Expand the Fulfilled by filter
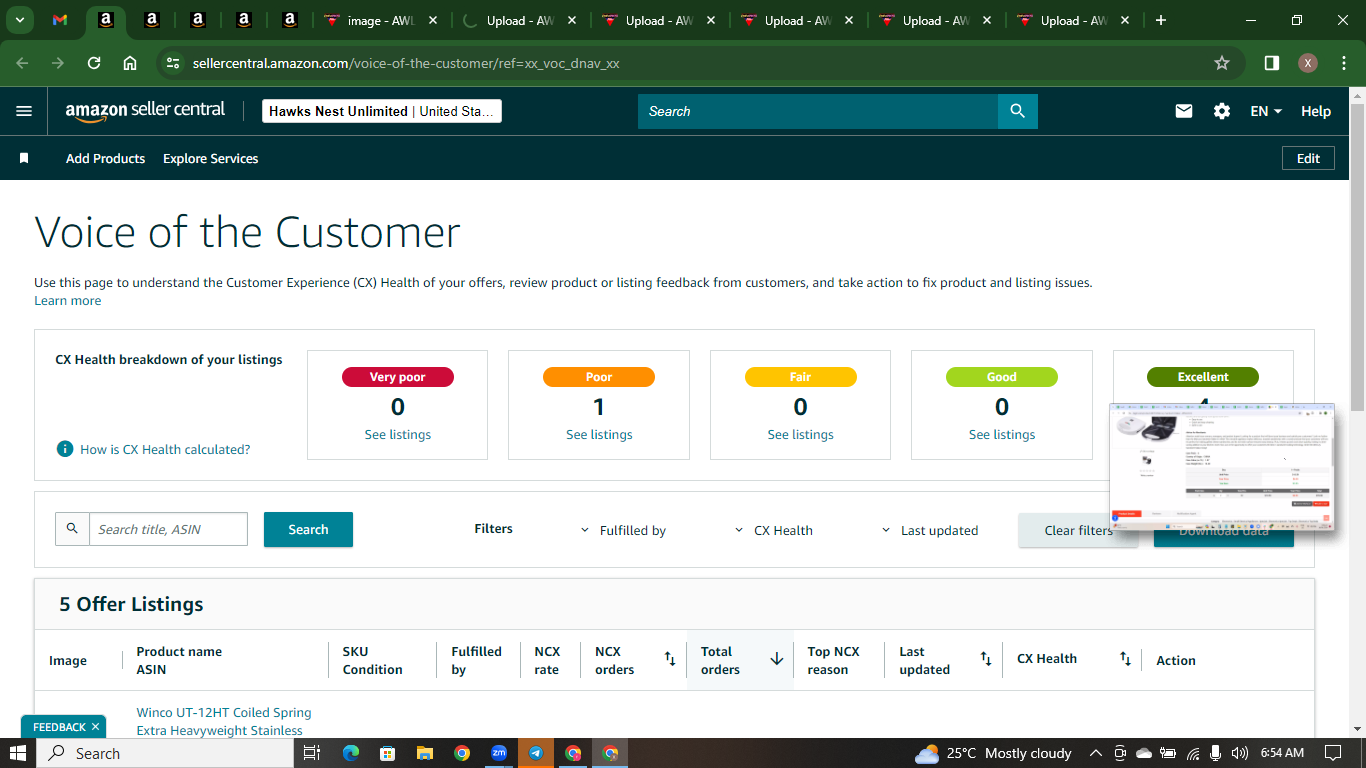Screen dimensions: 1366x768 [623, 530]
